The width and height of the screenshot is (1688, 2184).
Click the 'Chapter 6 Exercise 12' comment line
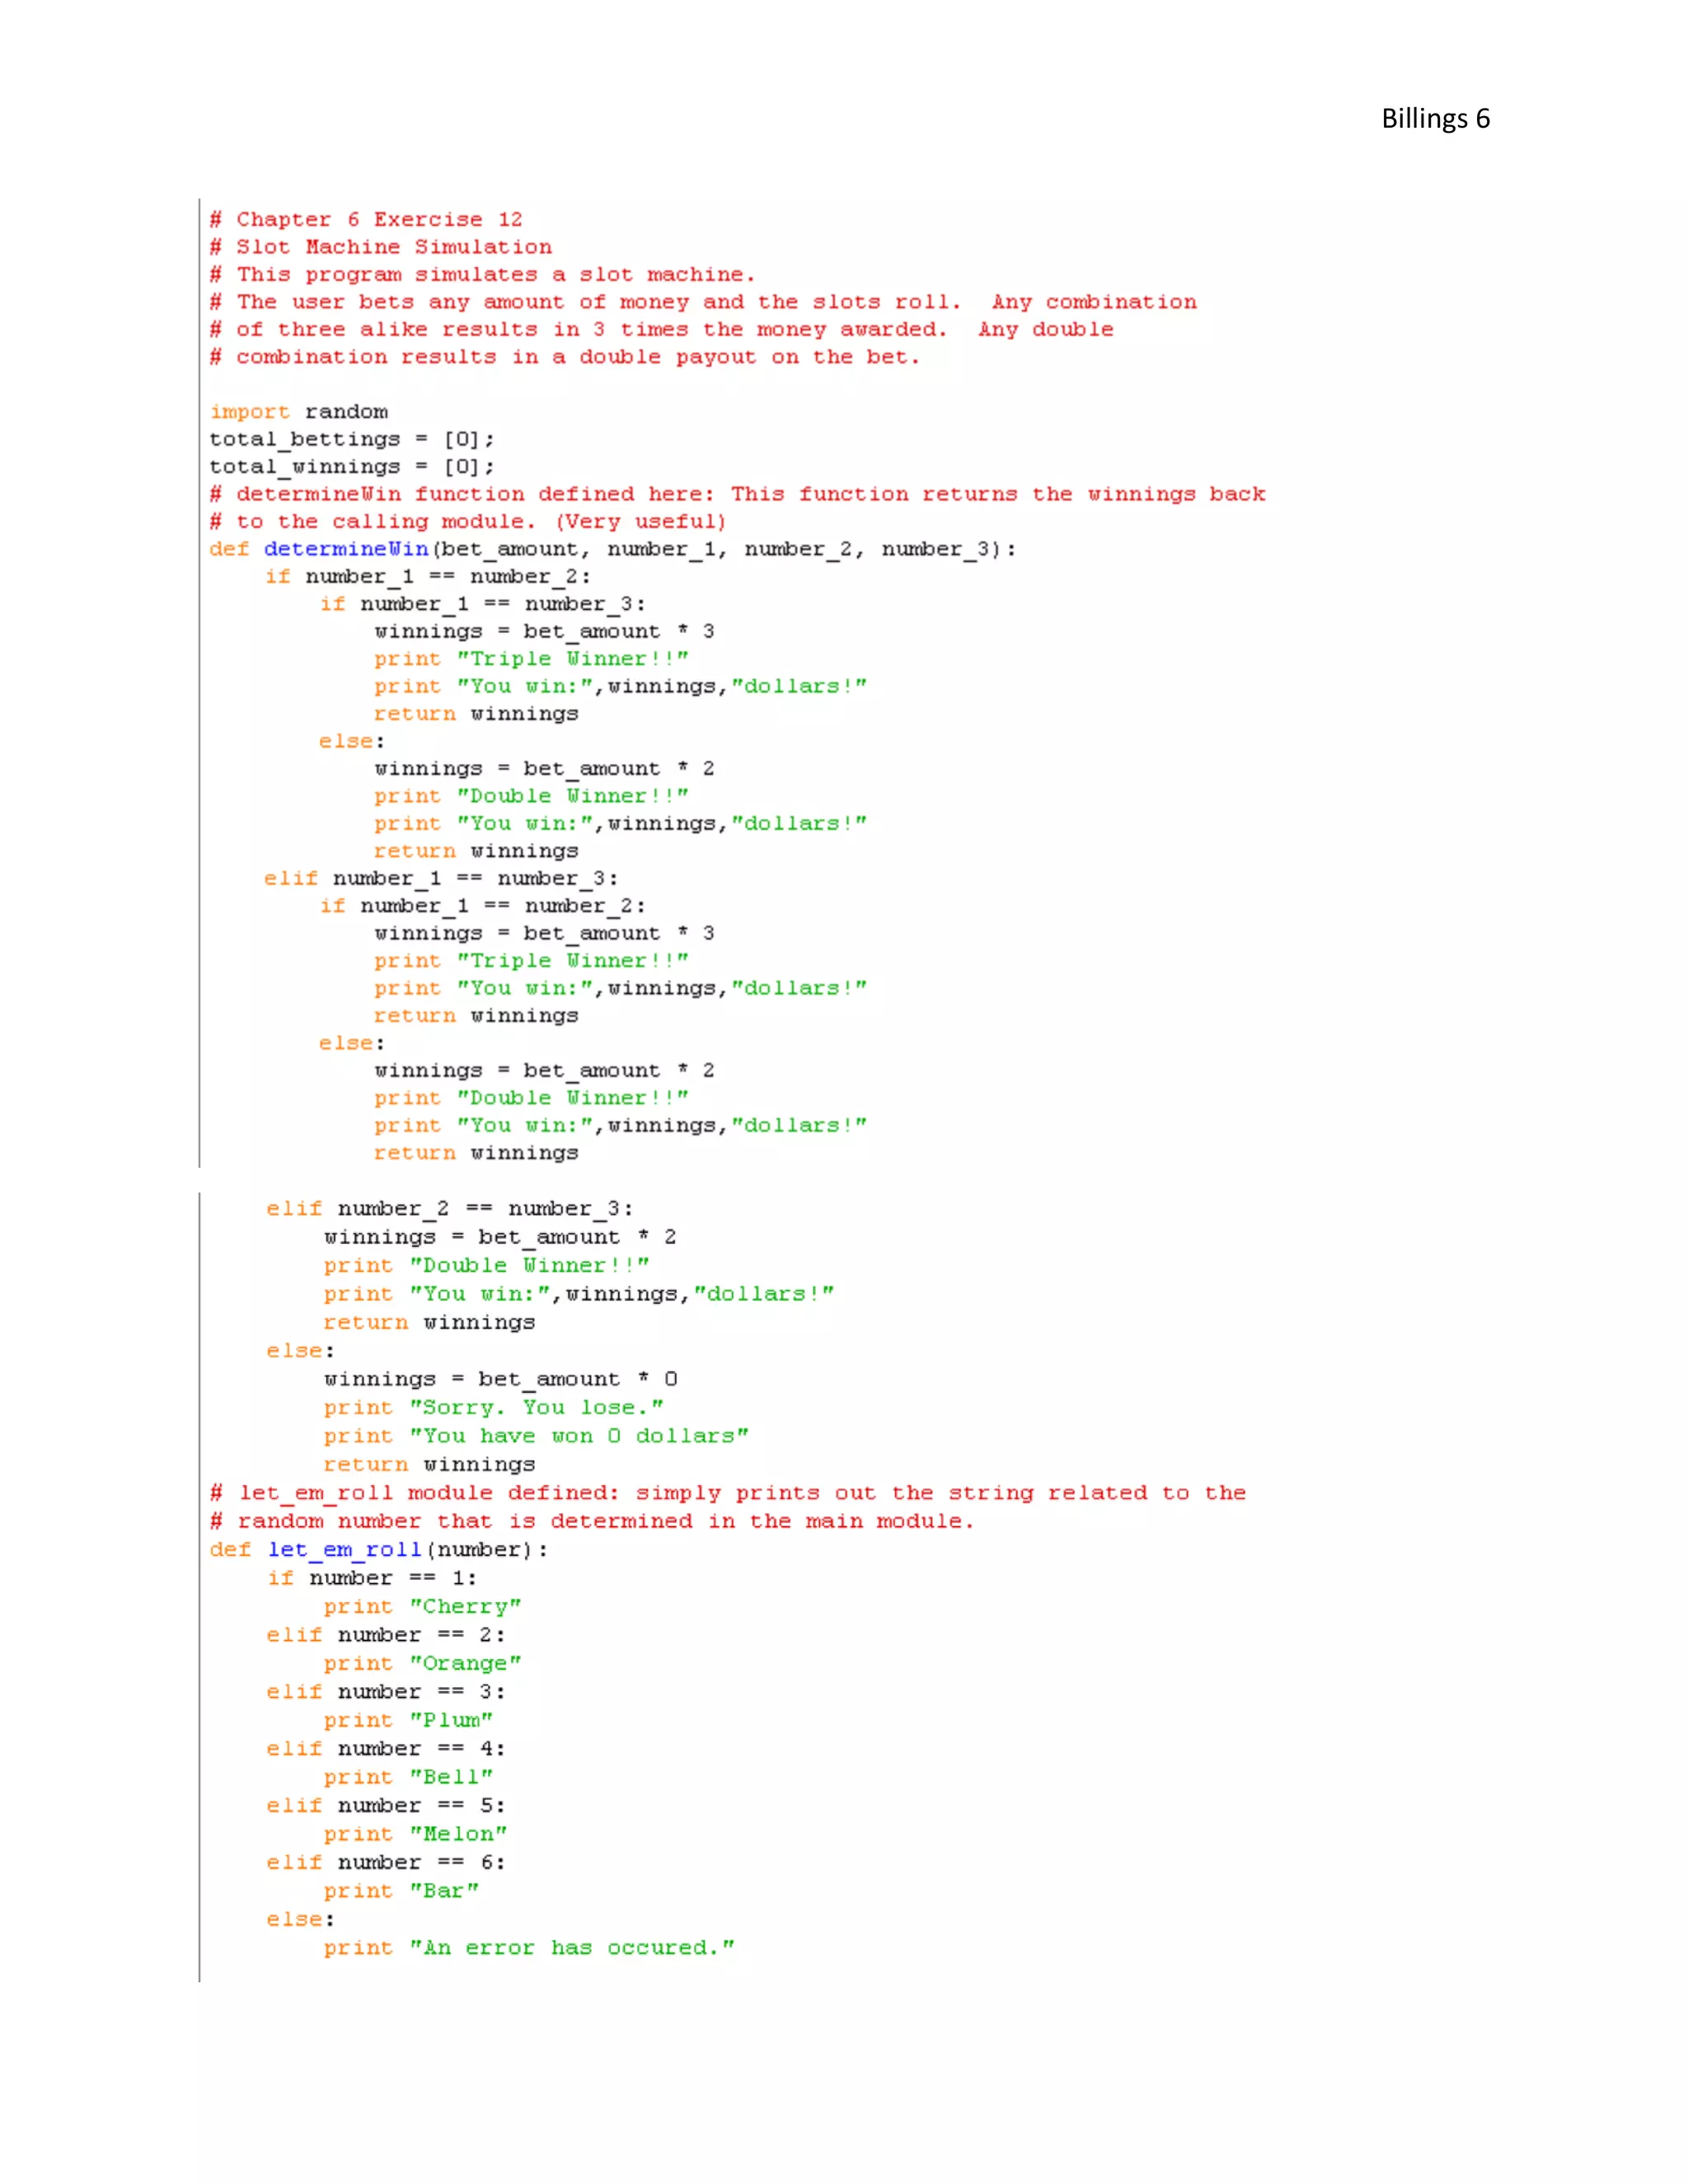366,219
